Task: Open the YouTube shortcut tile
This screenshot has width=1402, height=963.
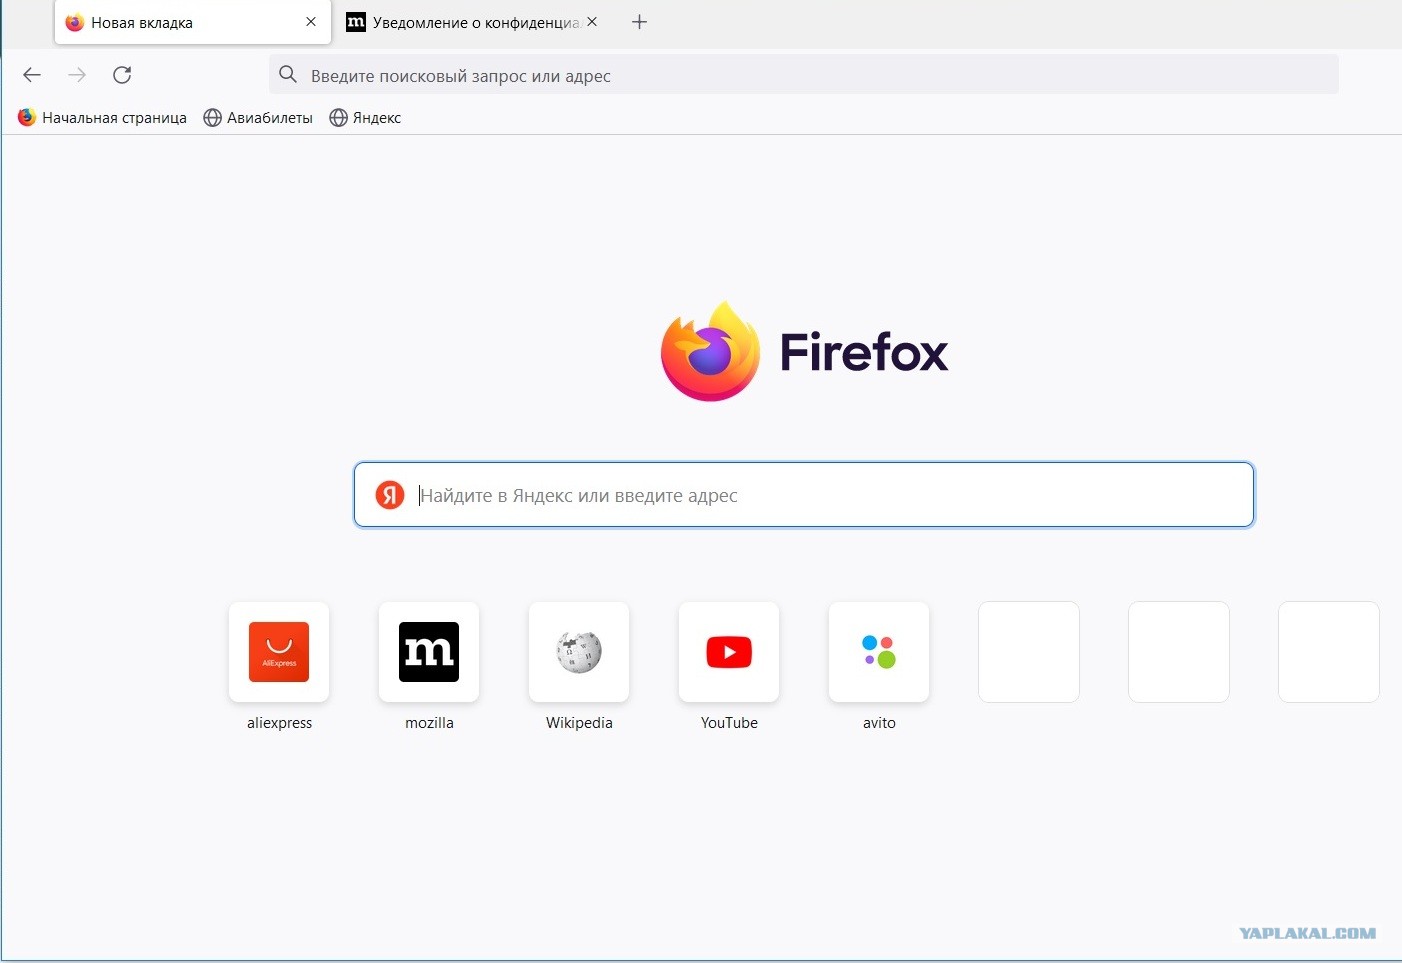Action: pos(729,652)
